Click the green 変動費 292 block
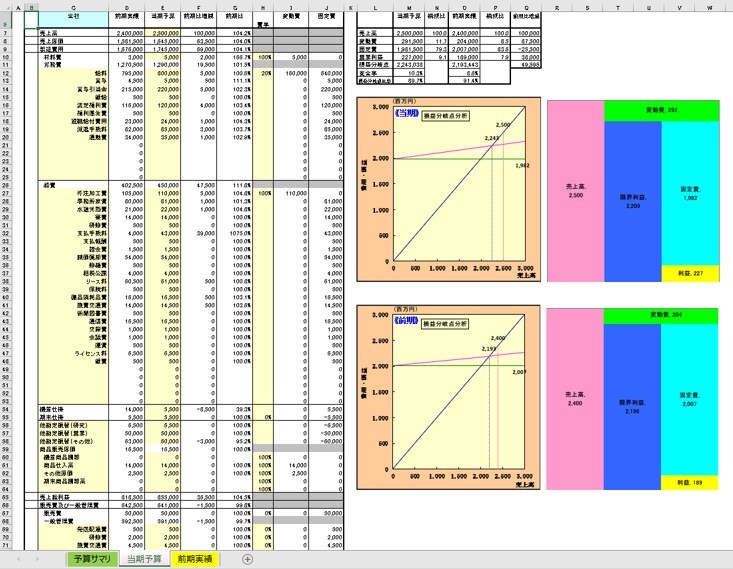This screenshot has height=569, width=733. (x=661, y=110)
